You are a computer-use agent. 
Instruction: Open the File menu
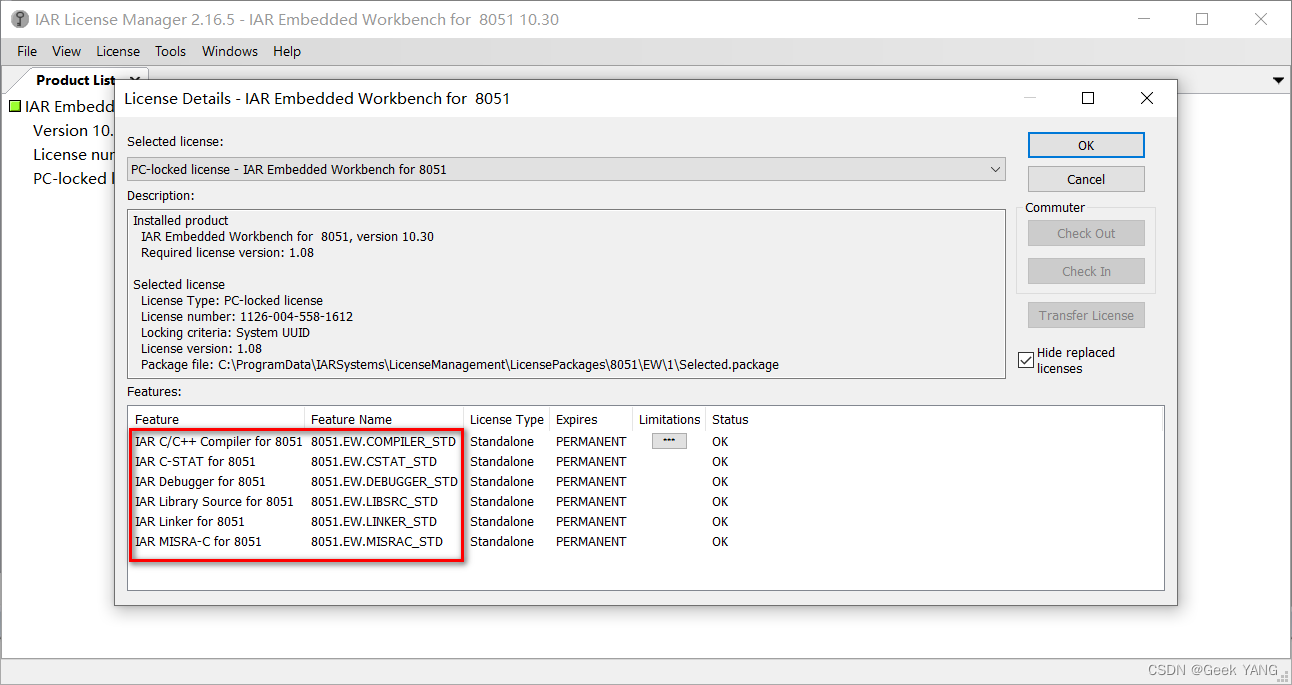tap(27, 51)
